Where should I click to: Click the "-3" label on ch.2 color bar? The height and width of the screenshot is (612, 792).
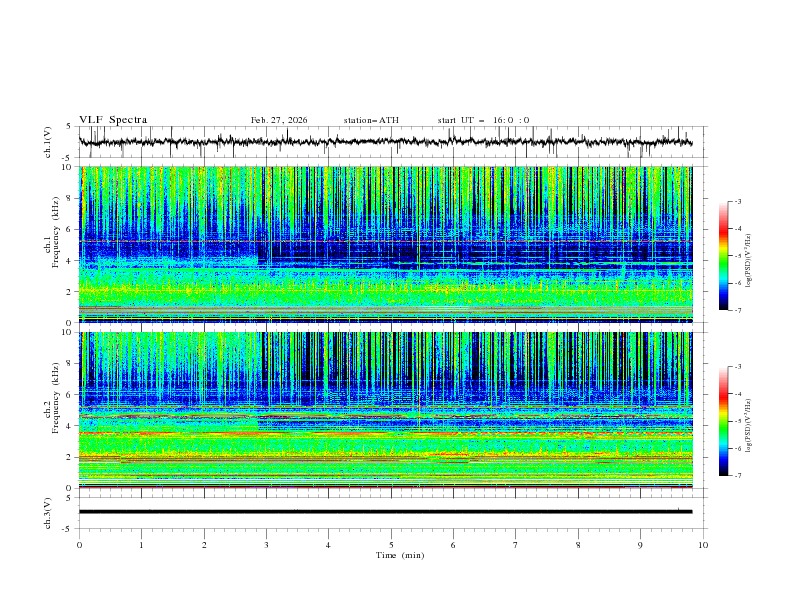(x=738, y=367)
